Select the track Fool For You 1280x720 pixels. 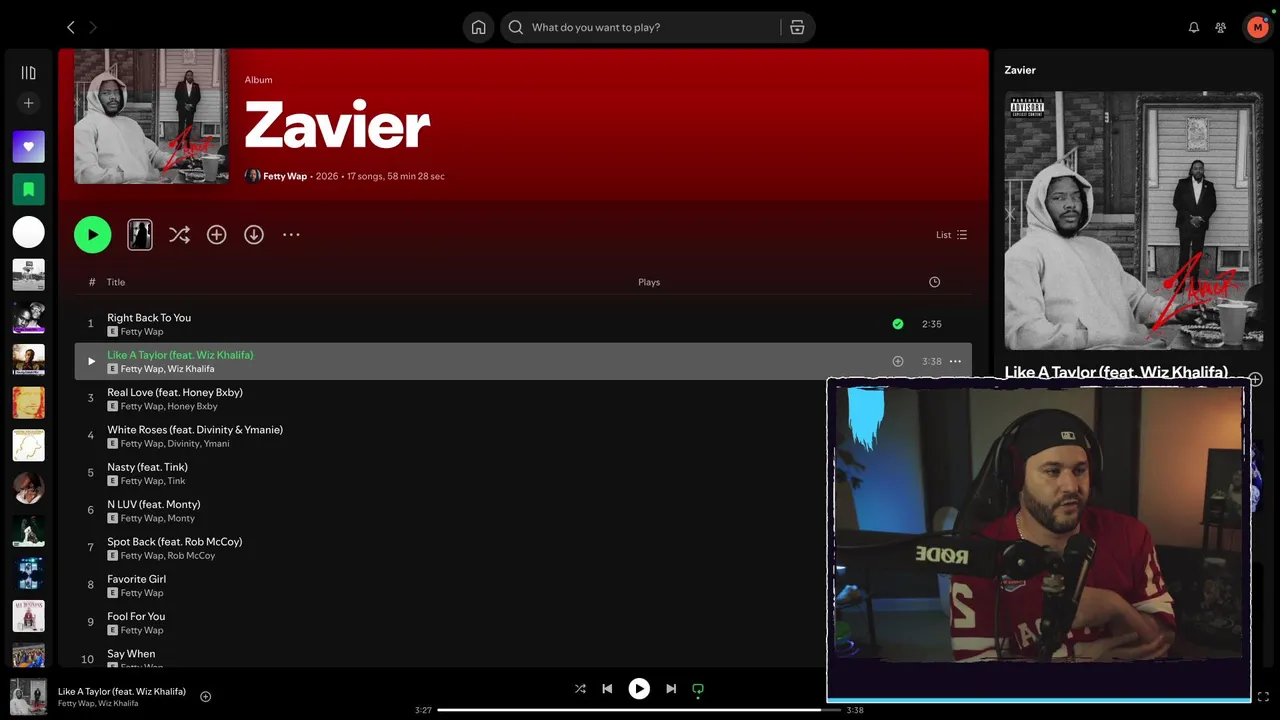coord(136,616)
